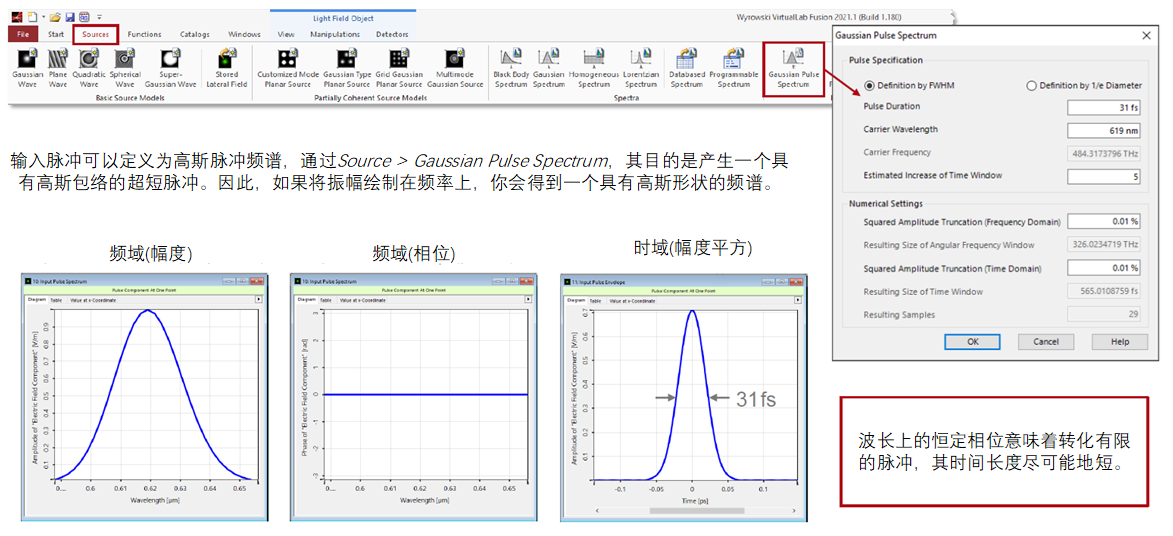Screen dimensions: 1173x536
Task: Open Table tab in Input Pulse Envelope window
Action: tap(595, 299)
